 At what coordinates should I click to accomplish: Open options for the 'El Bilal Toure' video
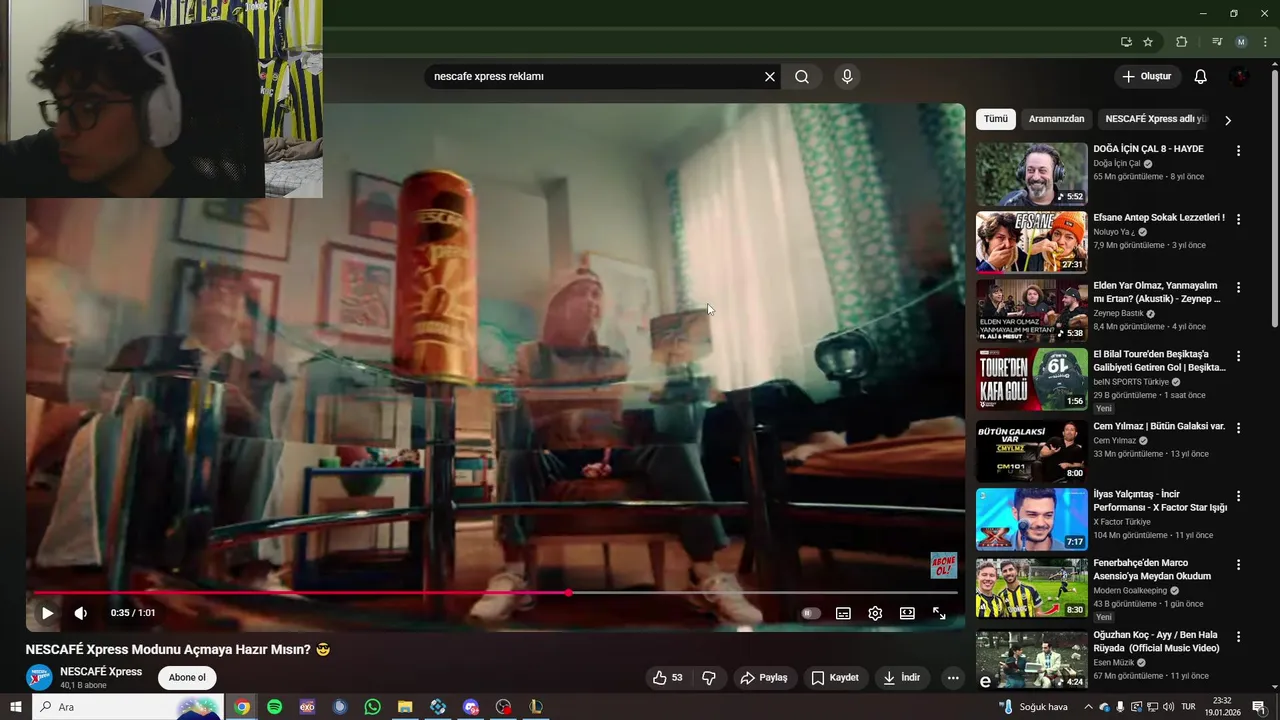(1238, 356)
